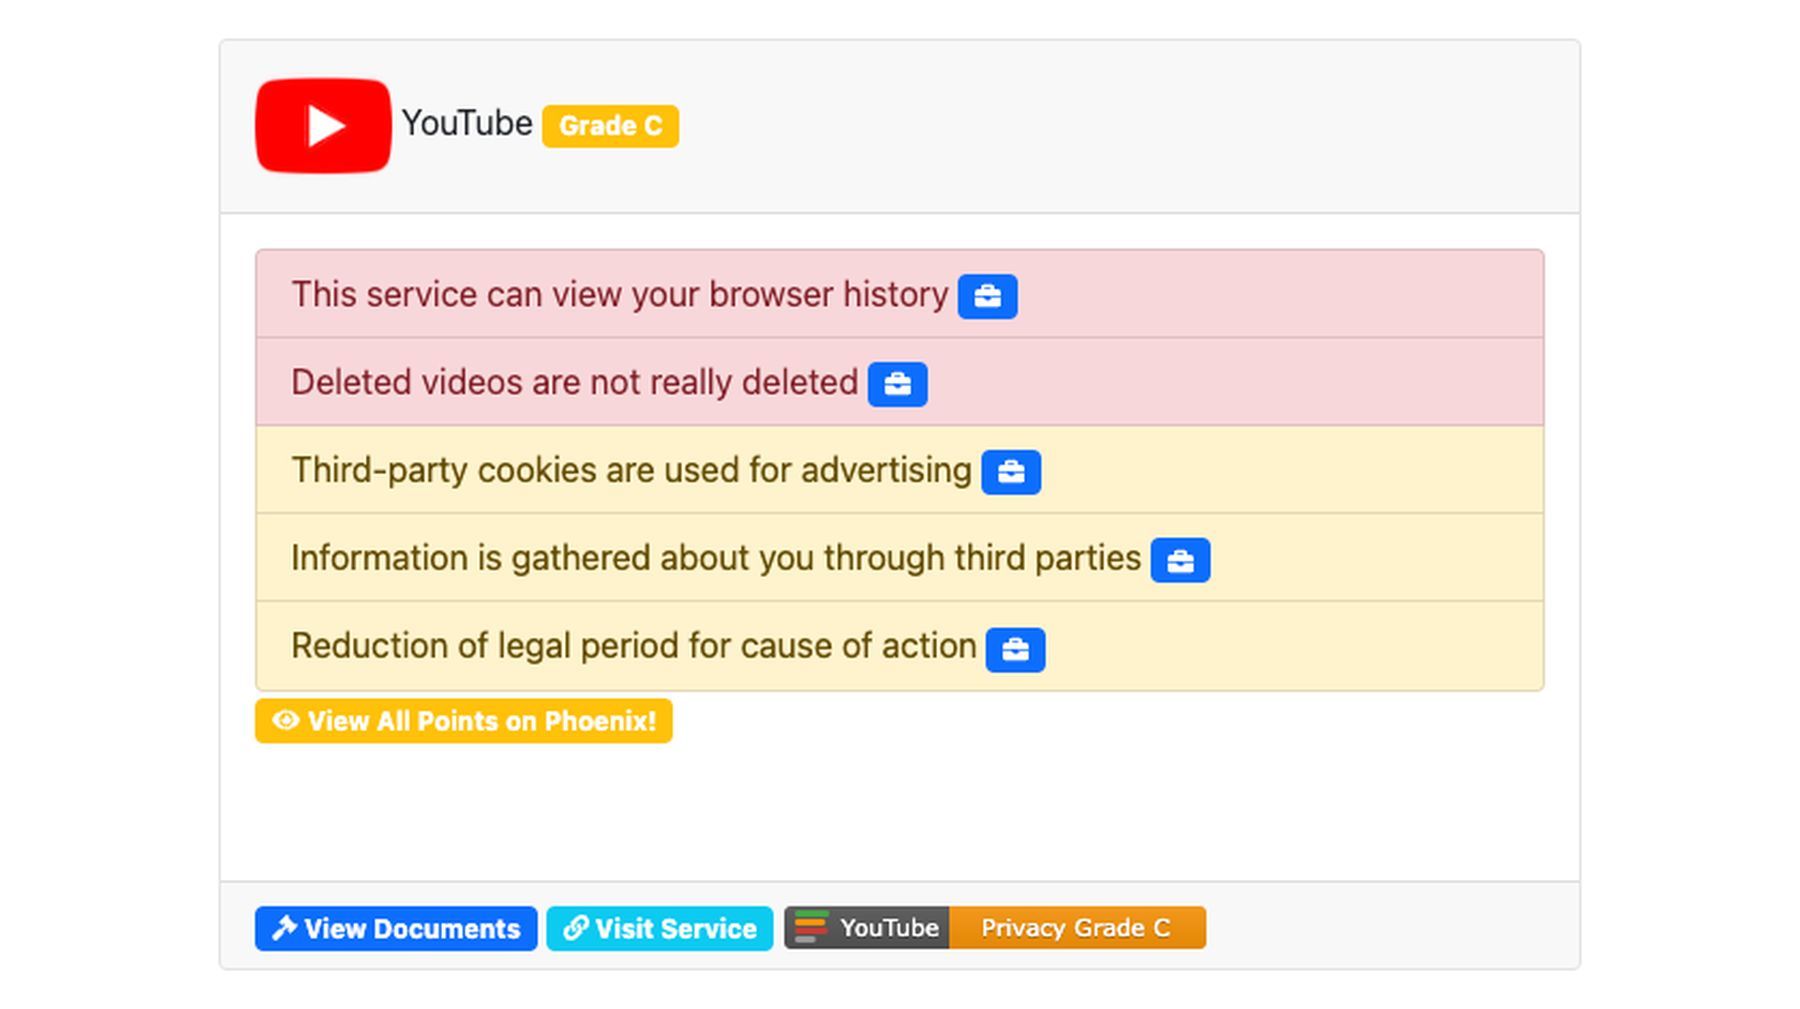Click the YouTube play button logo
Screen dimensions: 1800x1009
click(x=322, y=123)
